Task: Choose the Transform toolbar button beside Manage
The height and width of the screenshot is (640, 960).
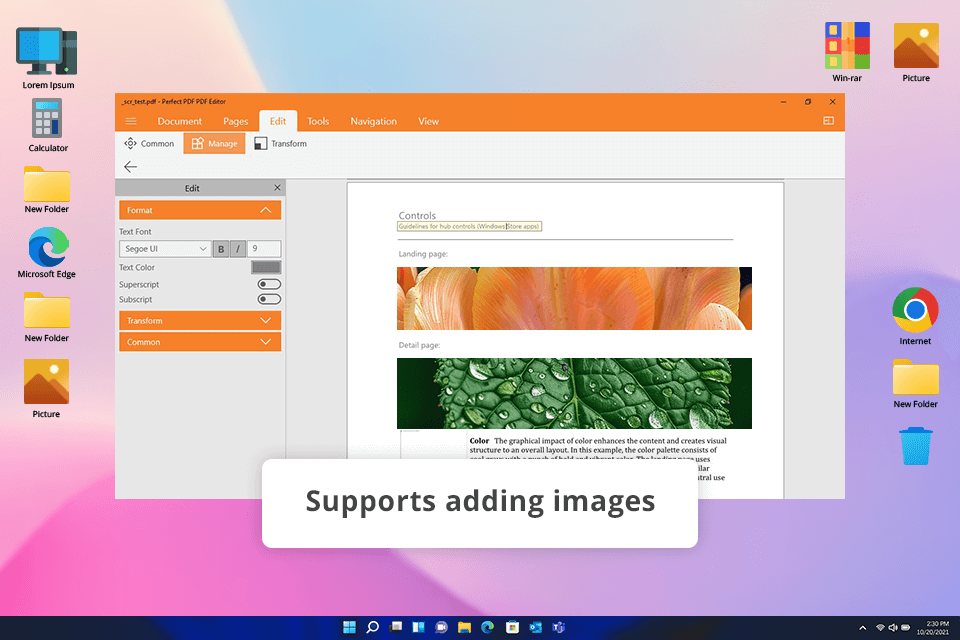Action: (x=280, y=143)
